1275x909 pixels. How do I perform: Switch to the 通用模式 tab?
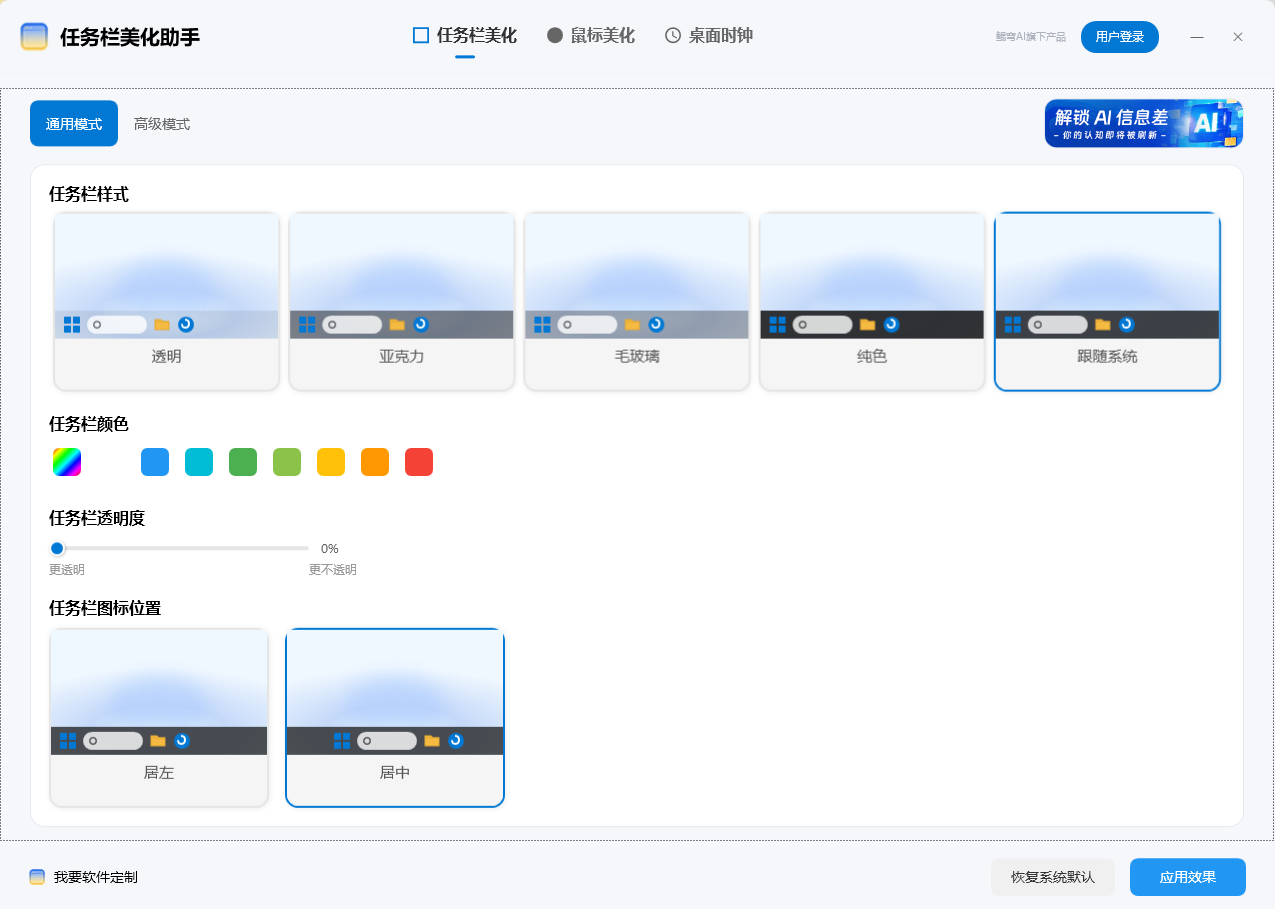[x=73, y=124]
